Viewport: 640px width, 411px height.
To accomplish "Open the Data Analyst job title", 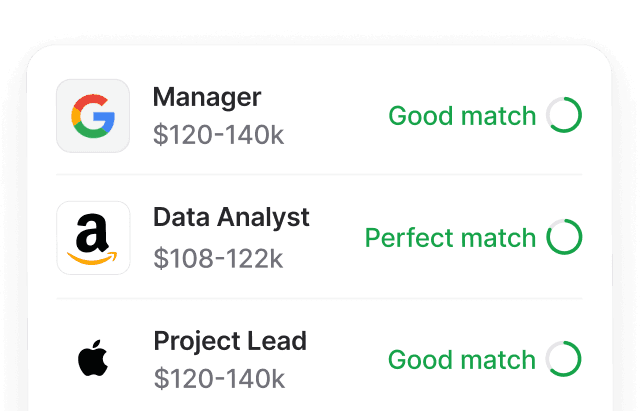I will click(231, 217).
